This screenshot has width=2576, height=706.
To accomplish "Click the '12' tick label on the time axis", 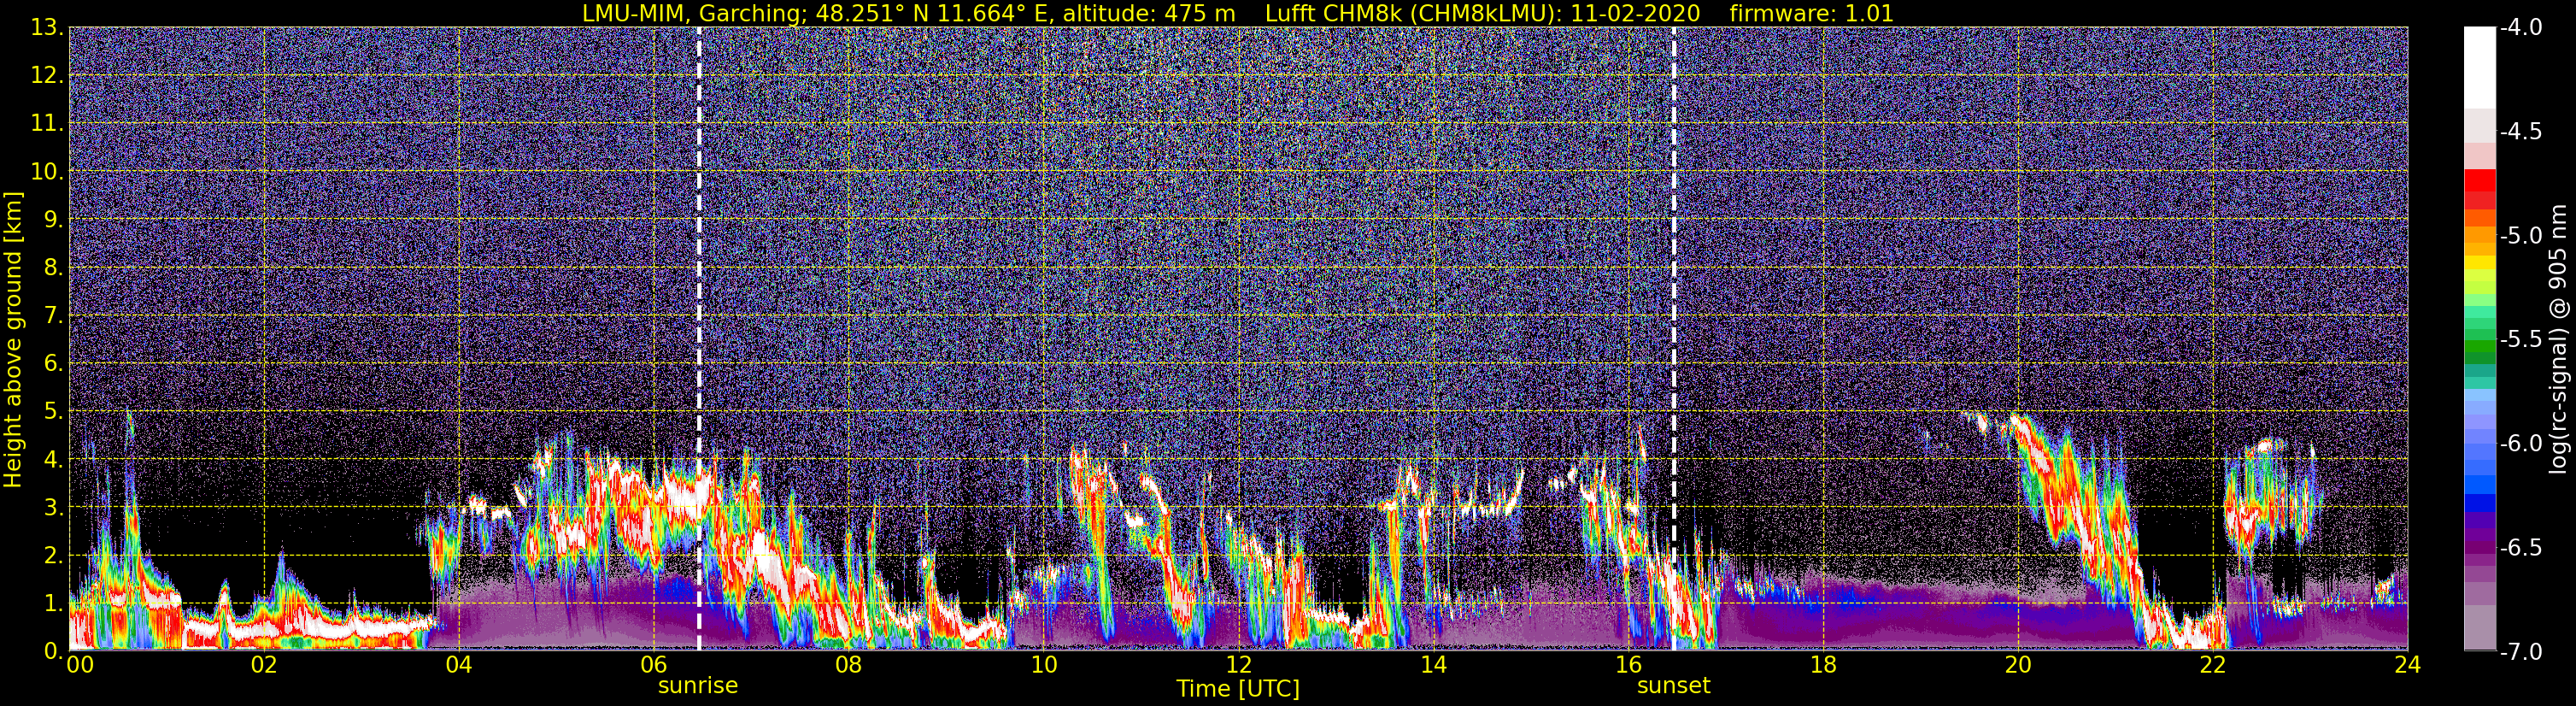I will pos(1238,665).
